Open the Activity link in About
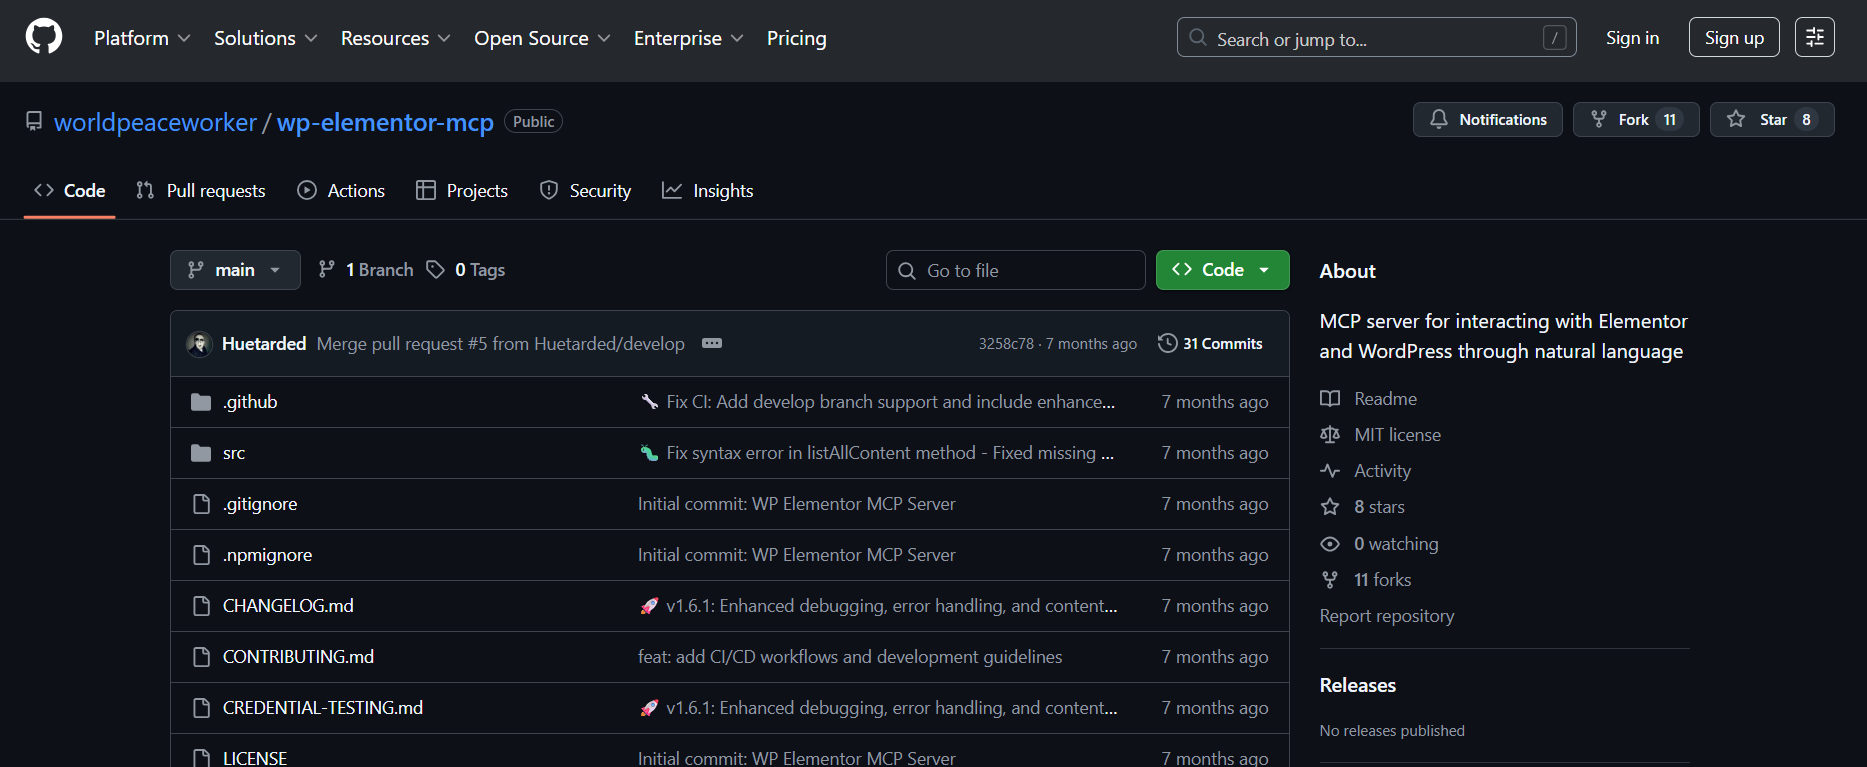The width and height of the screenshot is (1867, 767). tap(1382, 471)
